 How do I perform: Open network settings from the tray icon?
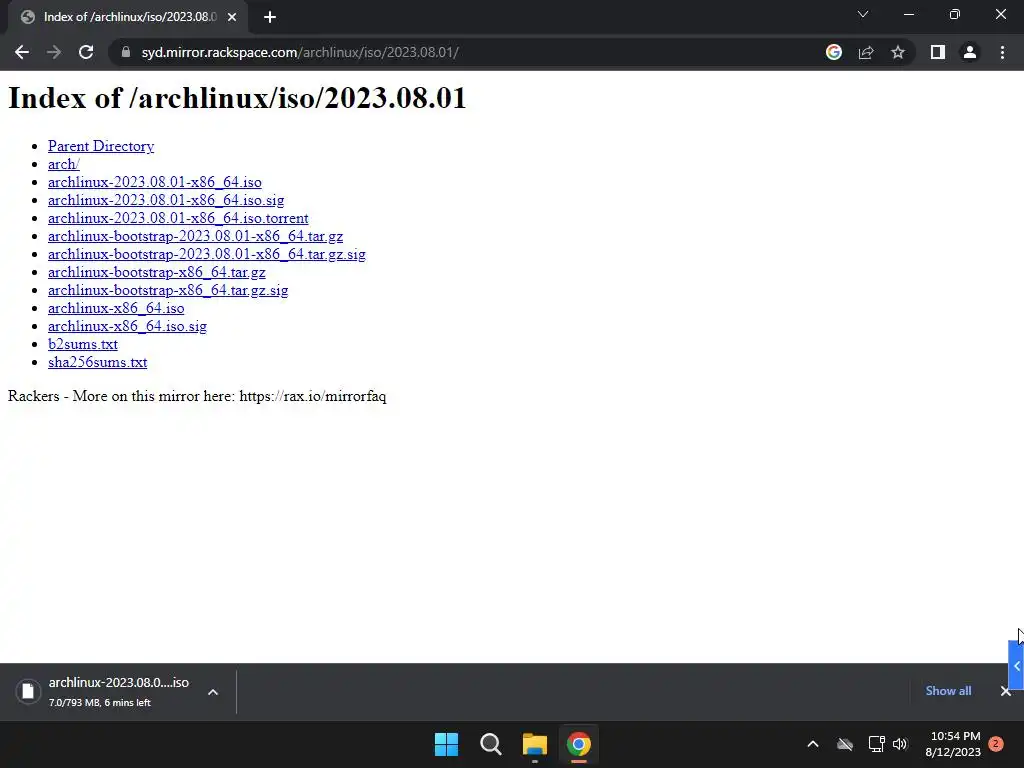876,744
